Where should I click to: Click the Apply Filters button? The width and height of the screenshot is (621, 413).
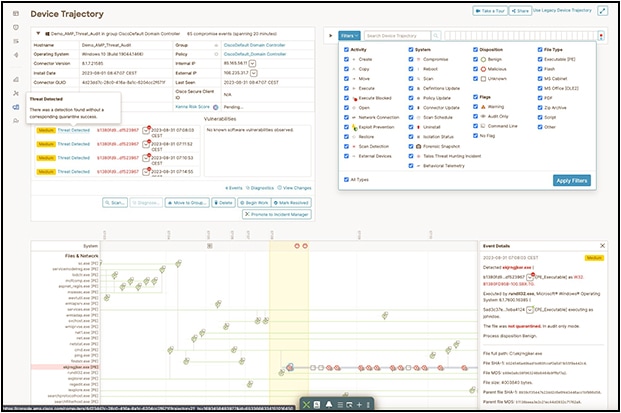point(571,181)
